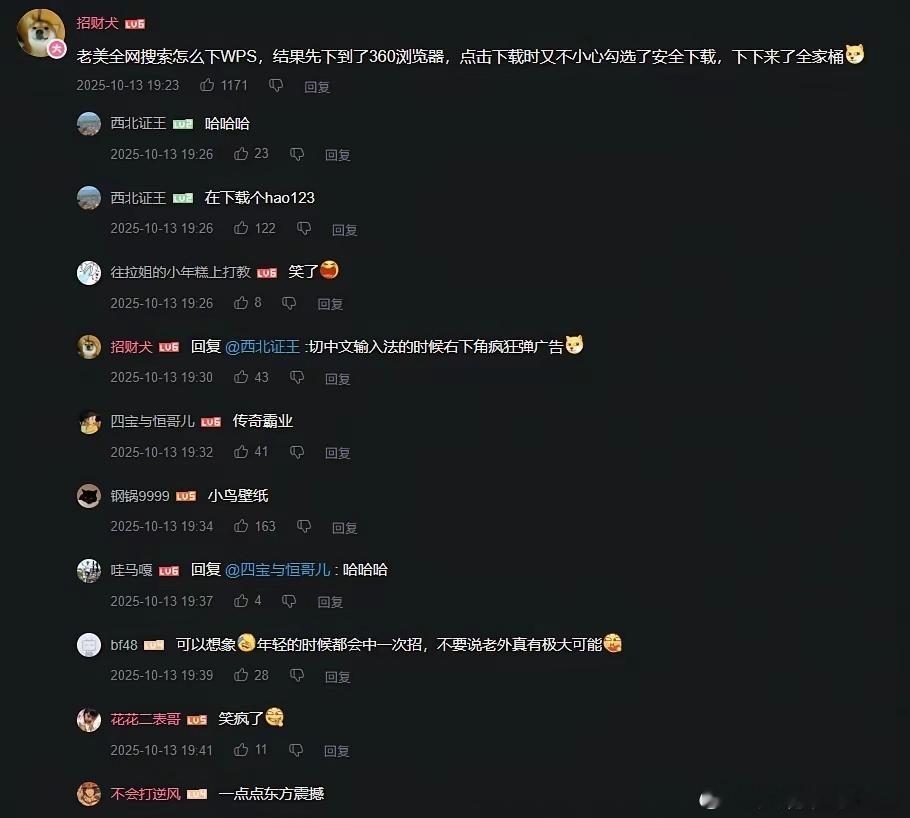Like the 小鸟壁纸 comment with 163 likes
This screenshot has width=910, height=818.
coord(241,526)
